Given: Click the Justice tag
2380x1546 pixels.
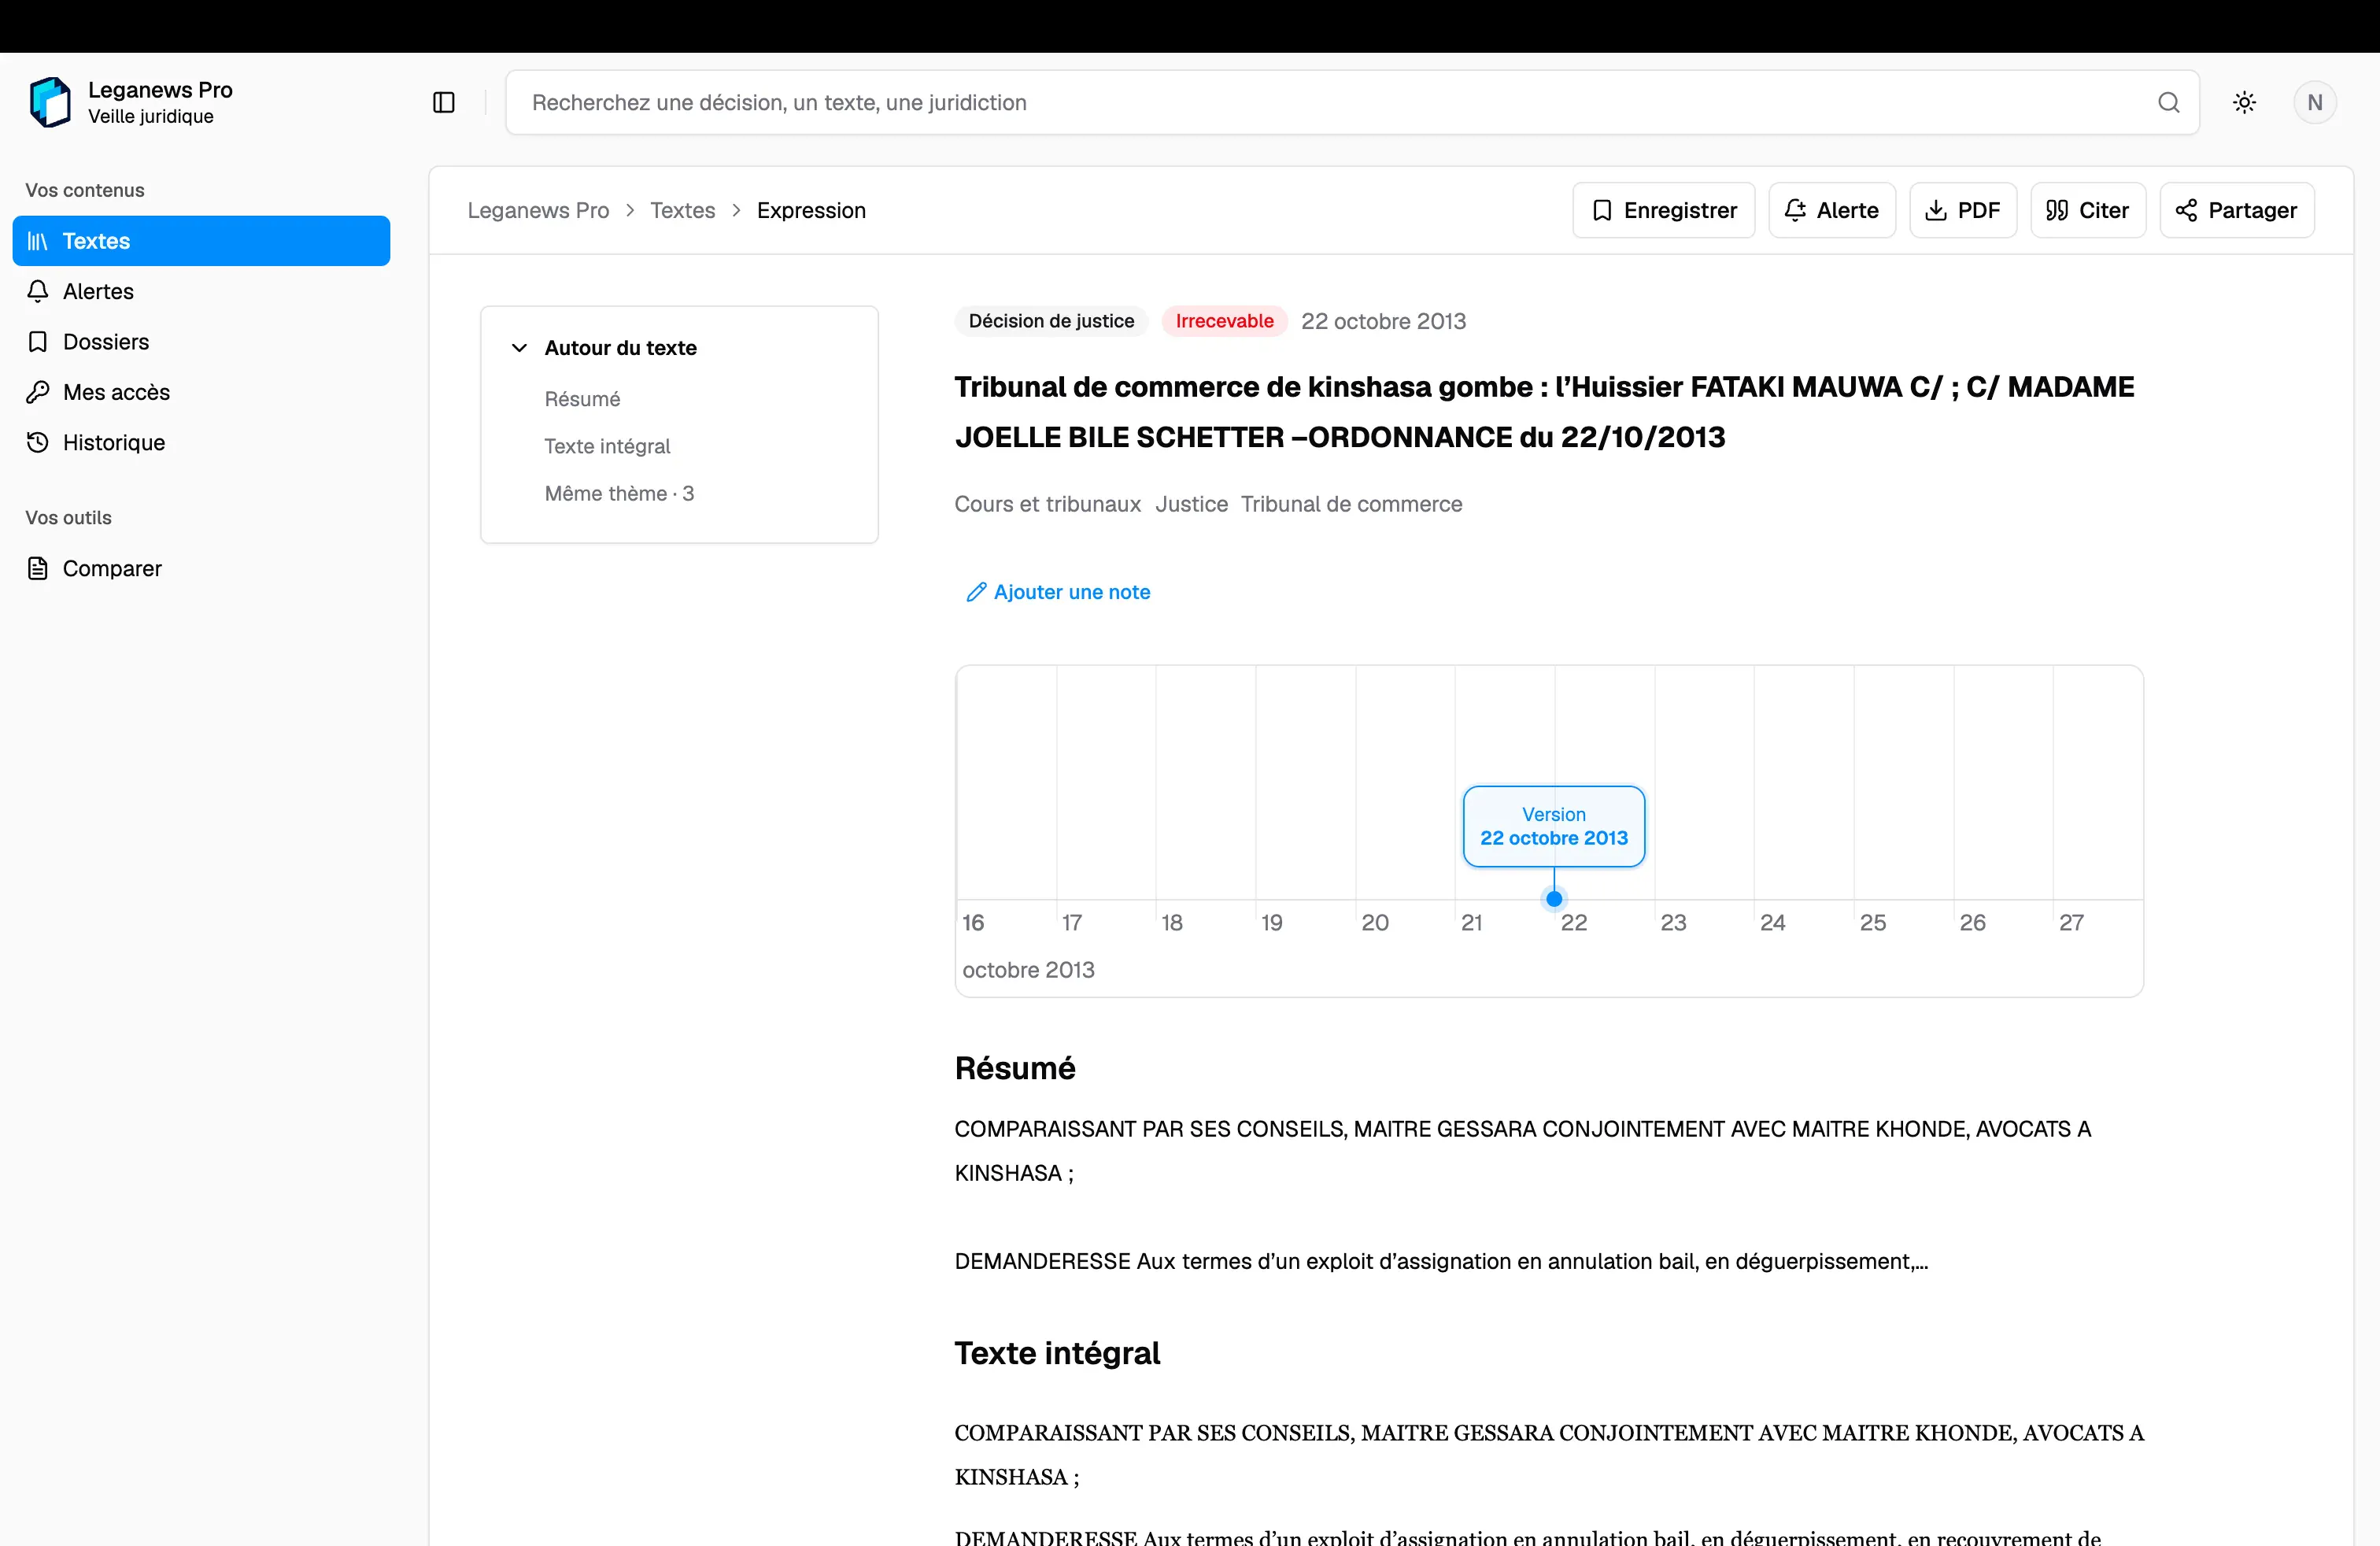Looking at the screenshot, I should pyautogui.click(x=1191, y=504).
